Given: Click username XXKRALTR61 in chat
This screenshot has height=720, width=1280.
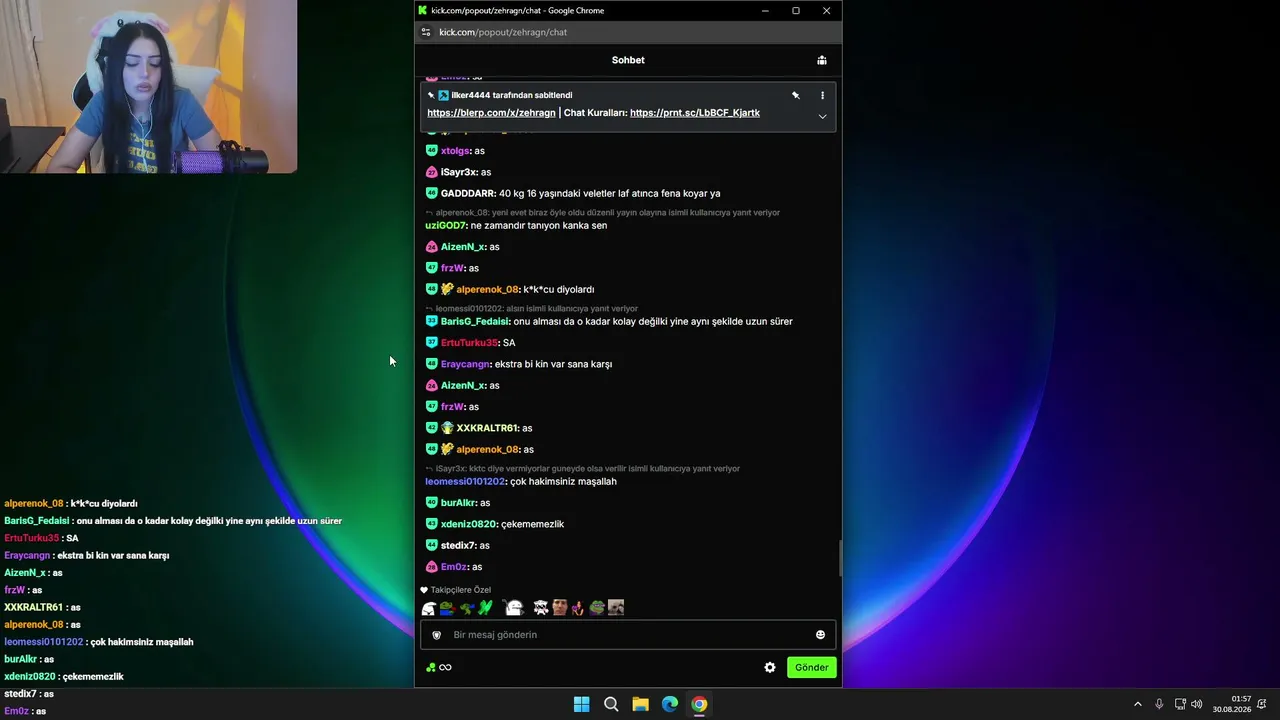Looking at the screenshot, I should 488,428.
